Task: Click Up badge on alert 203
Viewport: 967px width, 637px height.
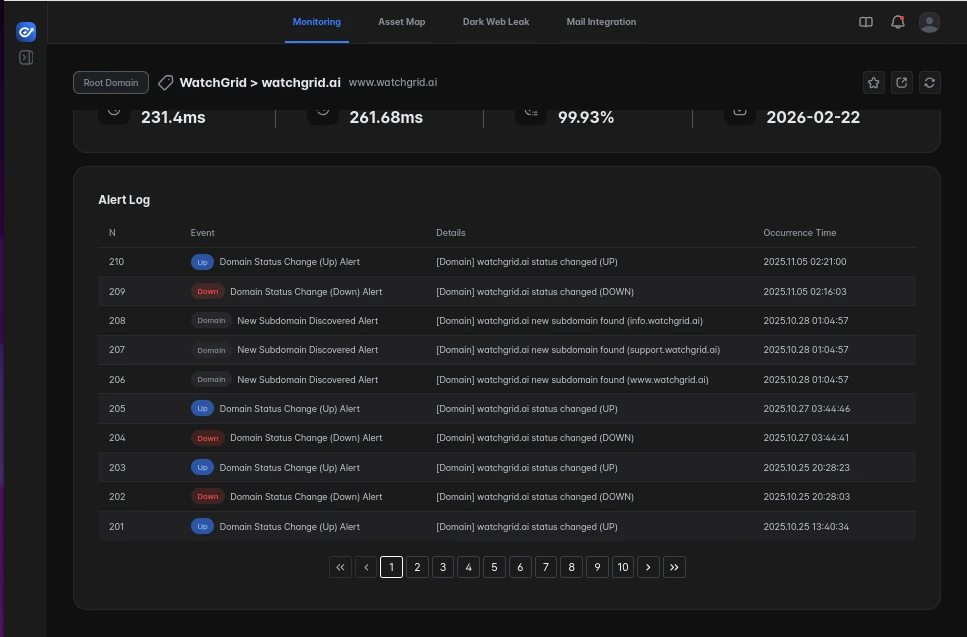Action: [202, 467]
